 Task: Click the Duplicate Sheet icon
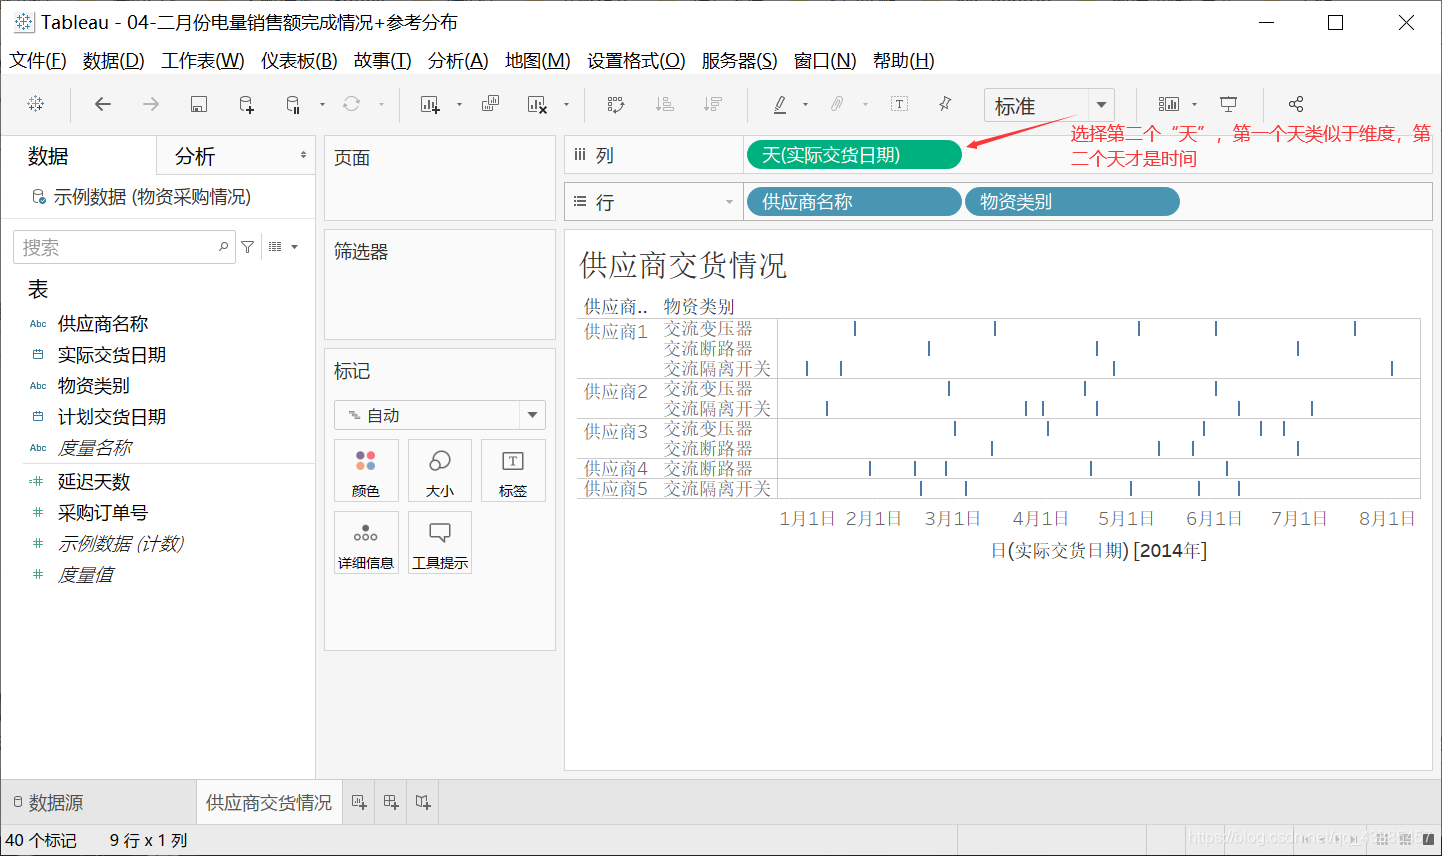coord(490,104)
